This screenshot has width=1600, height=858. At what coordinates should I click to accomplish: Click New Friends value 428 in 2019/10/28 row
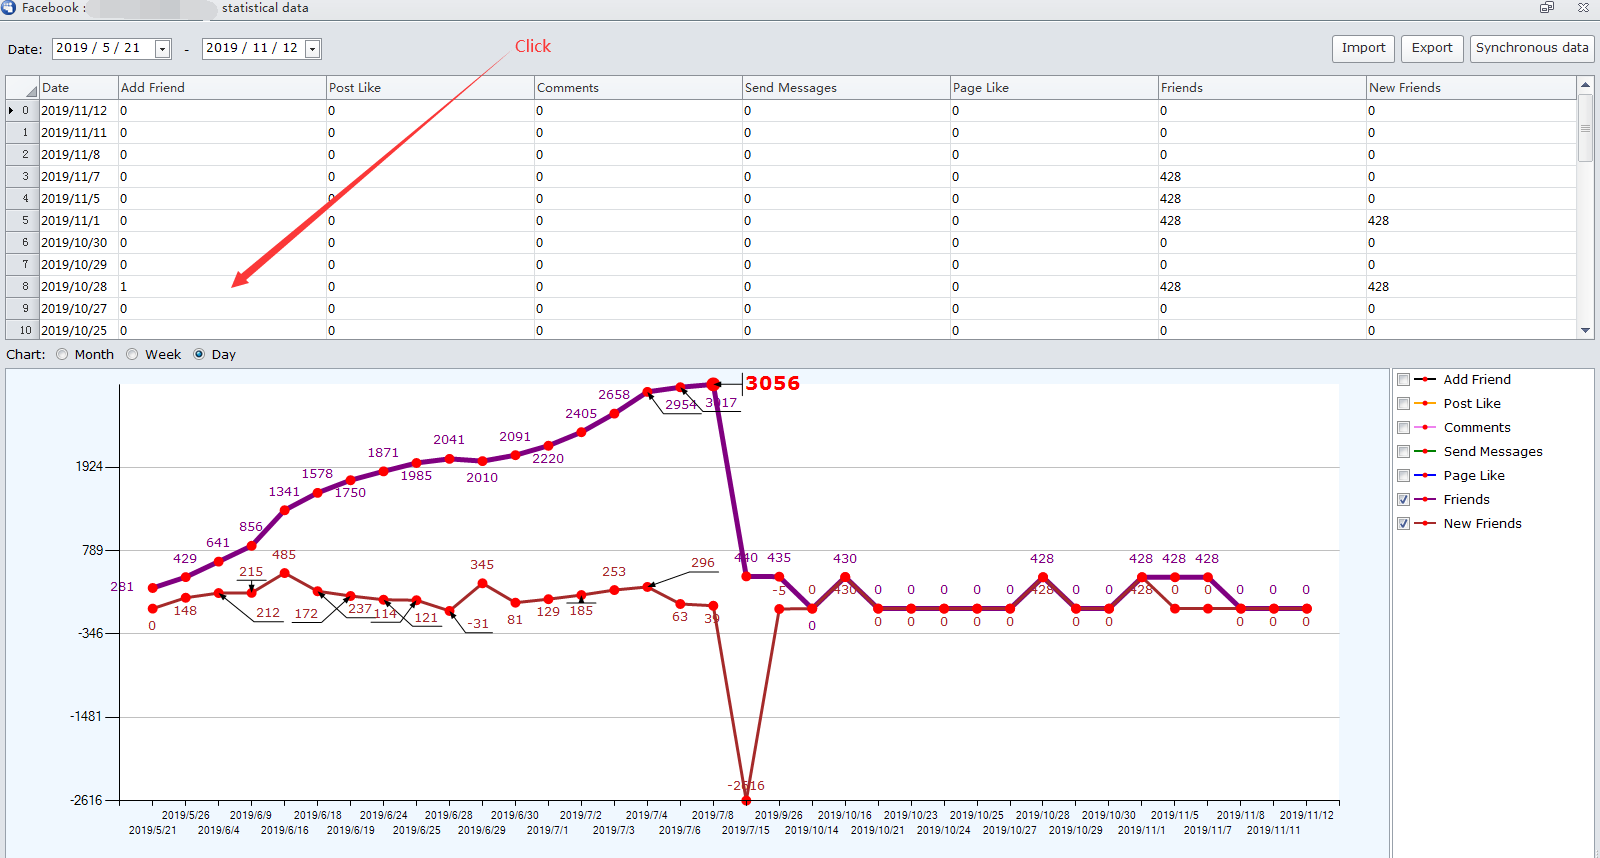click(x=1471, y=287)
